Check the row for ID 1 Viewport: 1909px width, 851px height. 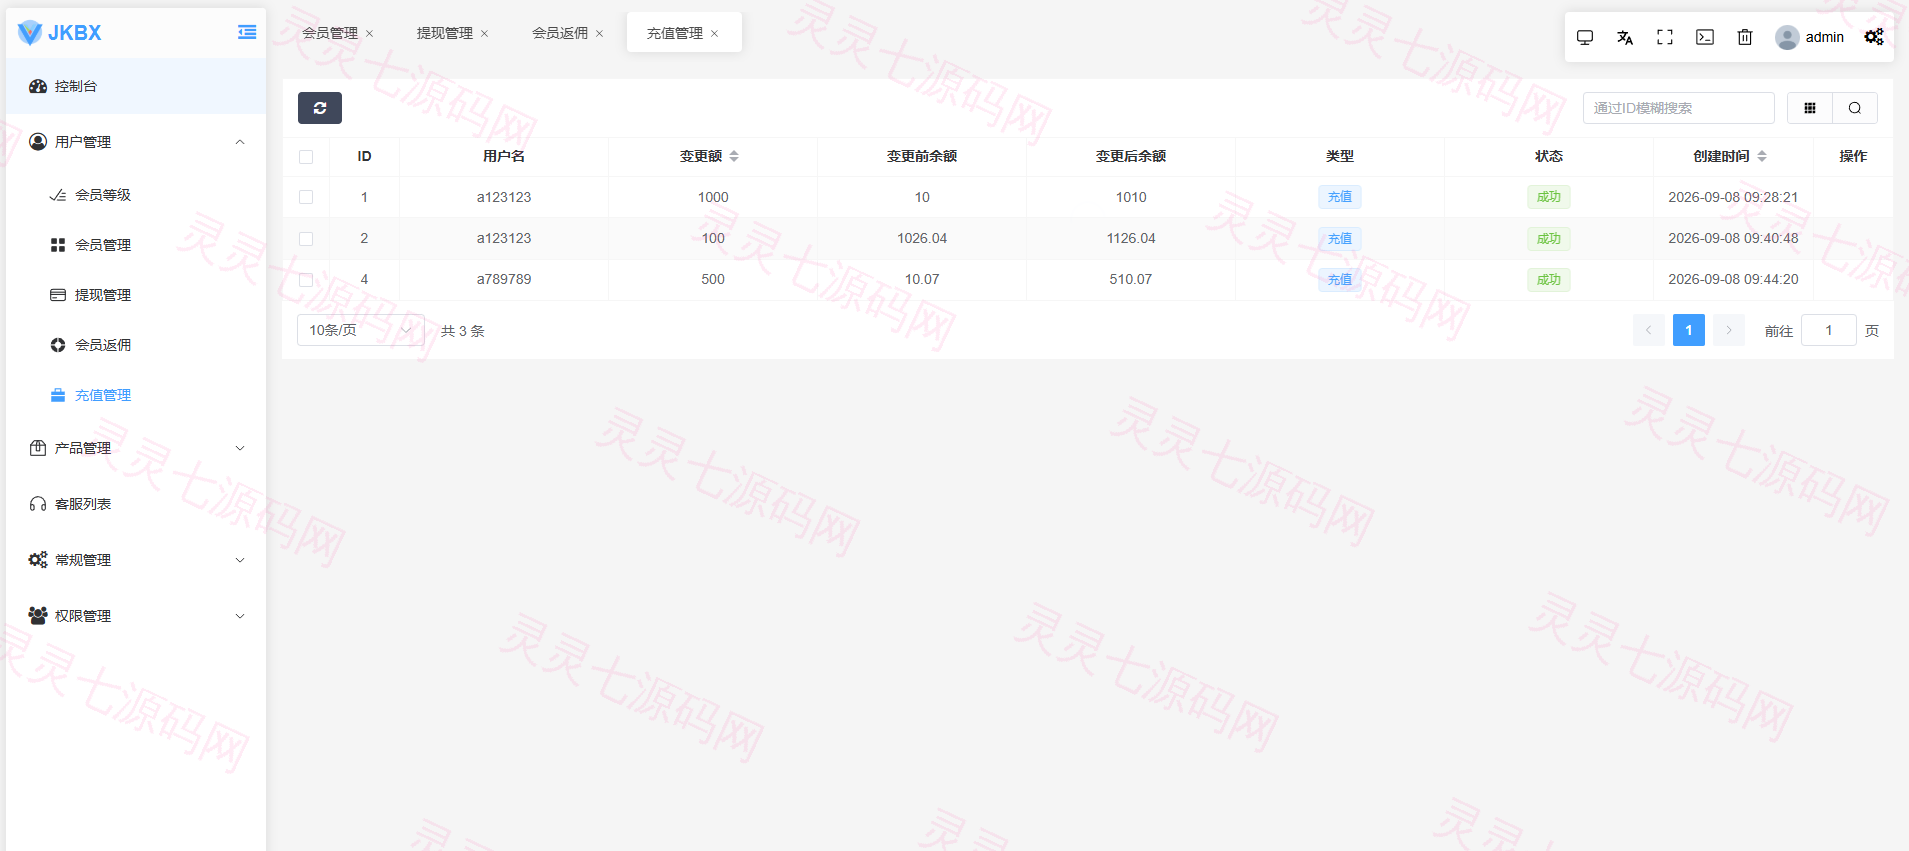306,198
